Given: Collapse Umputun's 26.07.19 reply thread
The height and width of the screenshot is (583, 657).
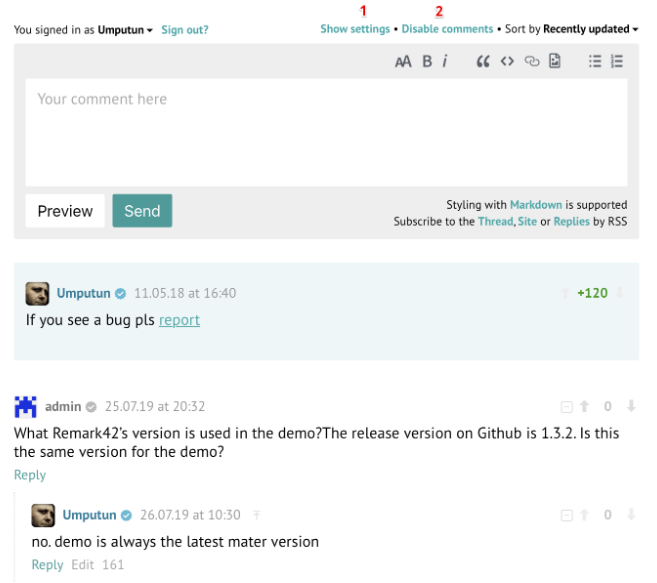Looking at the screenshot, I should pos(566,515).
